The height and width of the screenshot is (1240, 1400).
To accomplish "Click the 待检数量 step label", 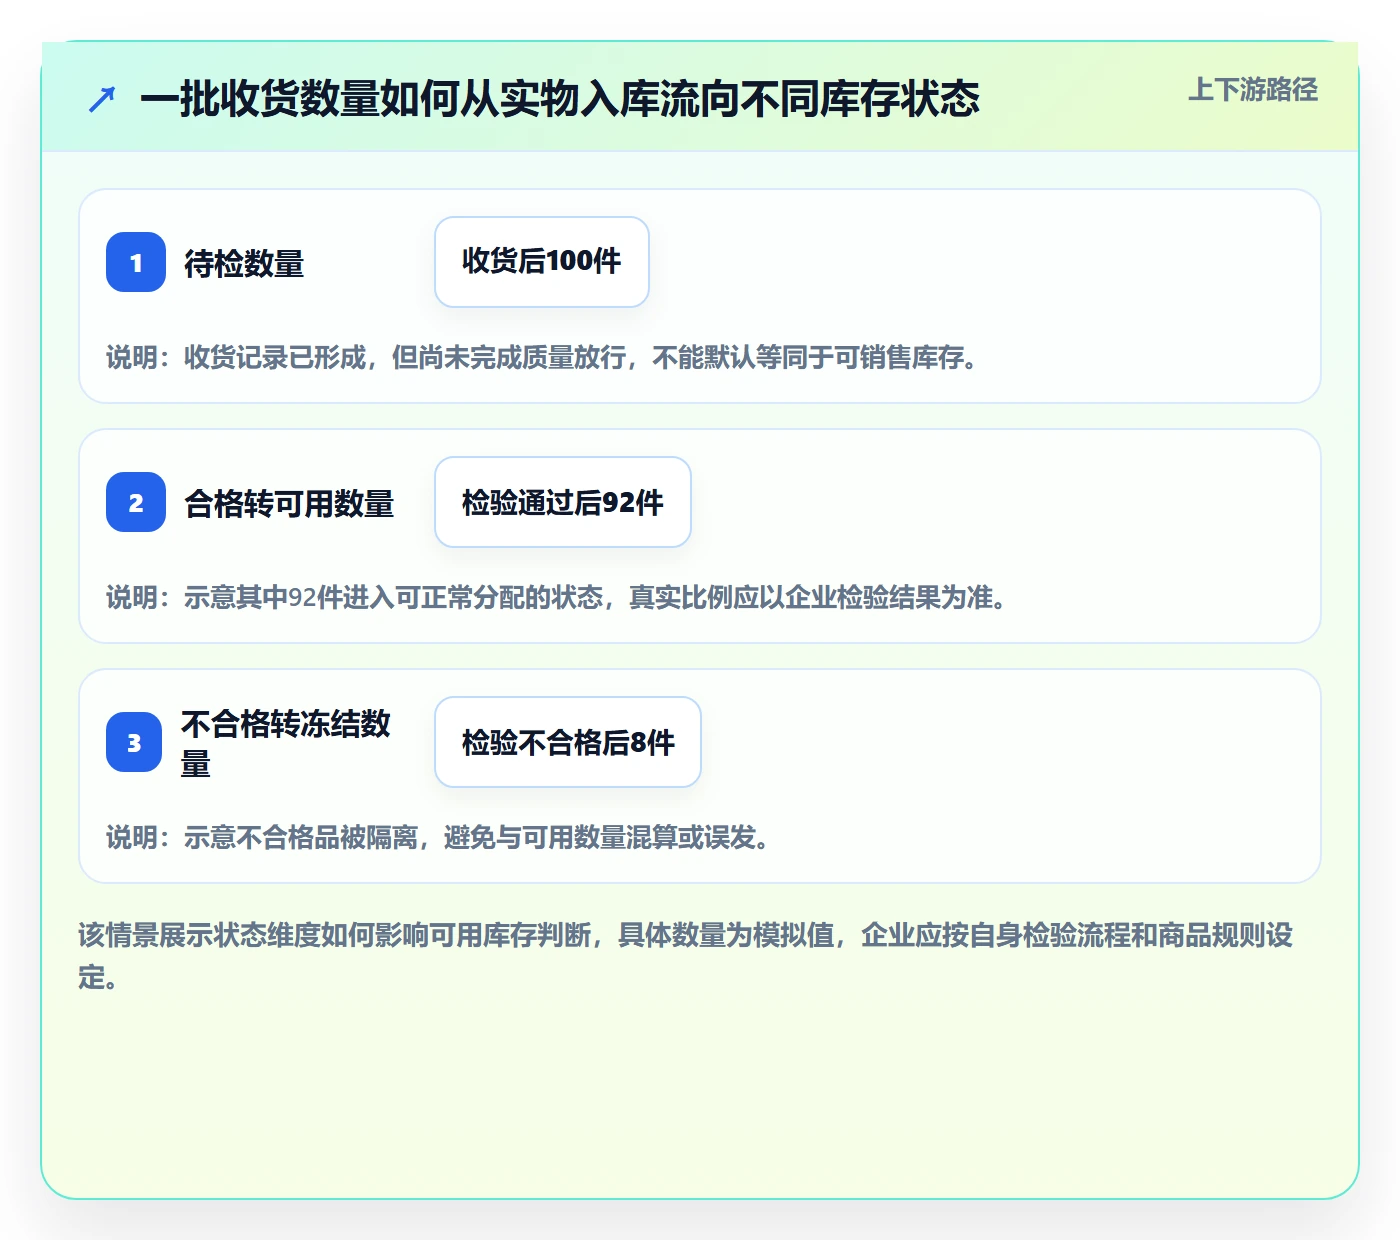I will (244, 264).
